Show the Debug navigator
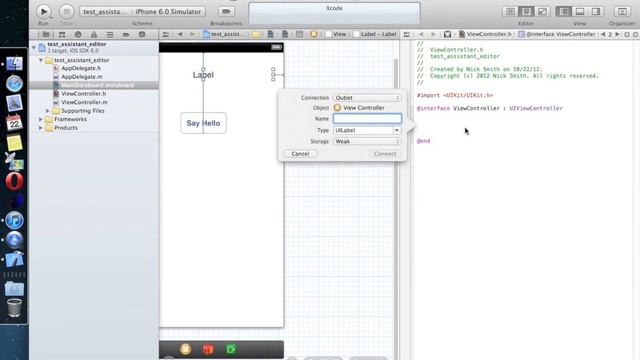This screenshot has width=640, height=360. (x=110, y=35)
